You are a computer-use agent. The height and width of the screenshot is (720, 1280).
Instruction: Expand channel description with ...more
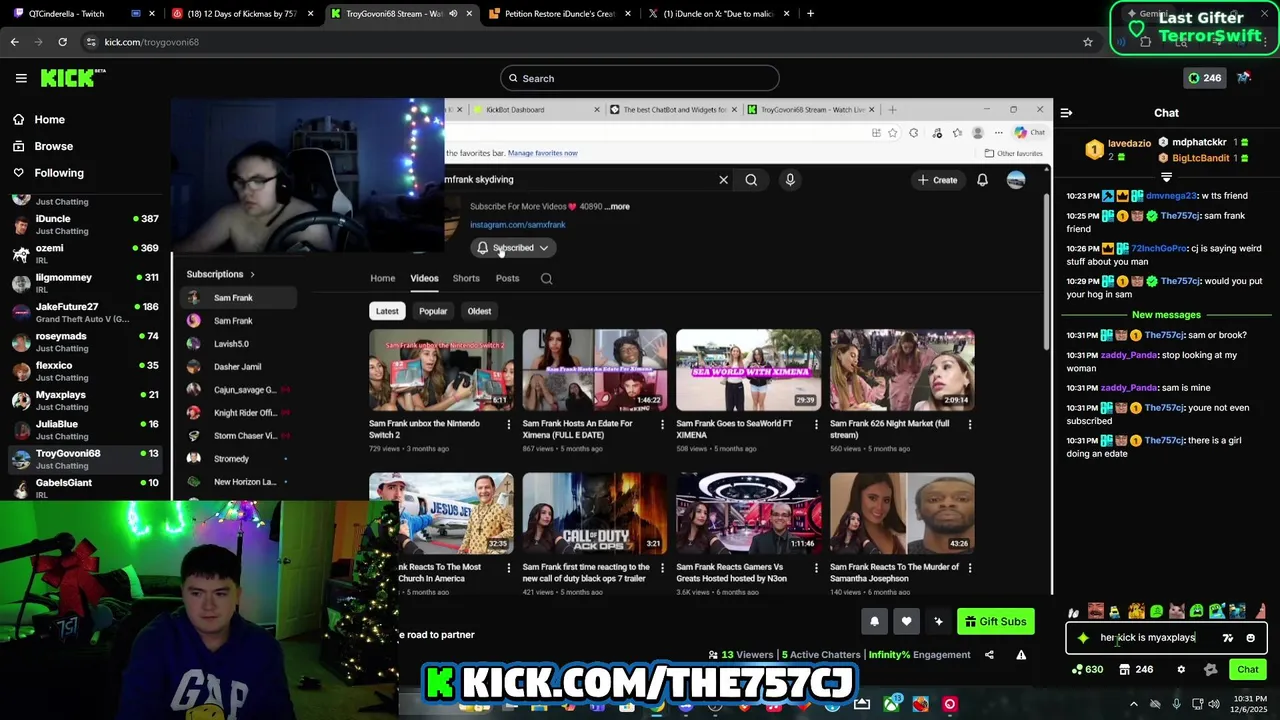[617, 206]
